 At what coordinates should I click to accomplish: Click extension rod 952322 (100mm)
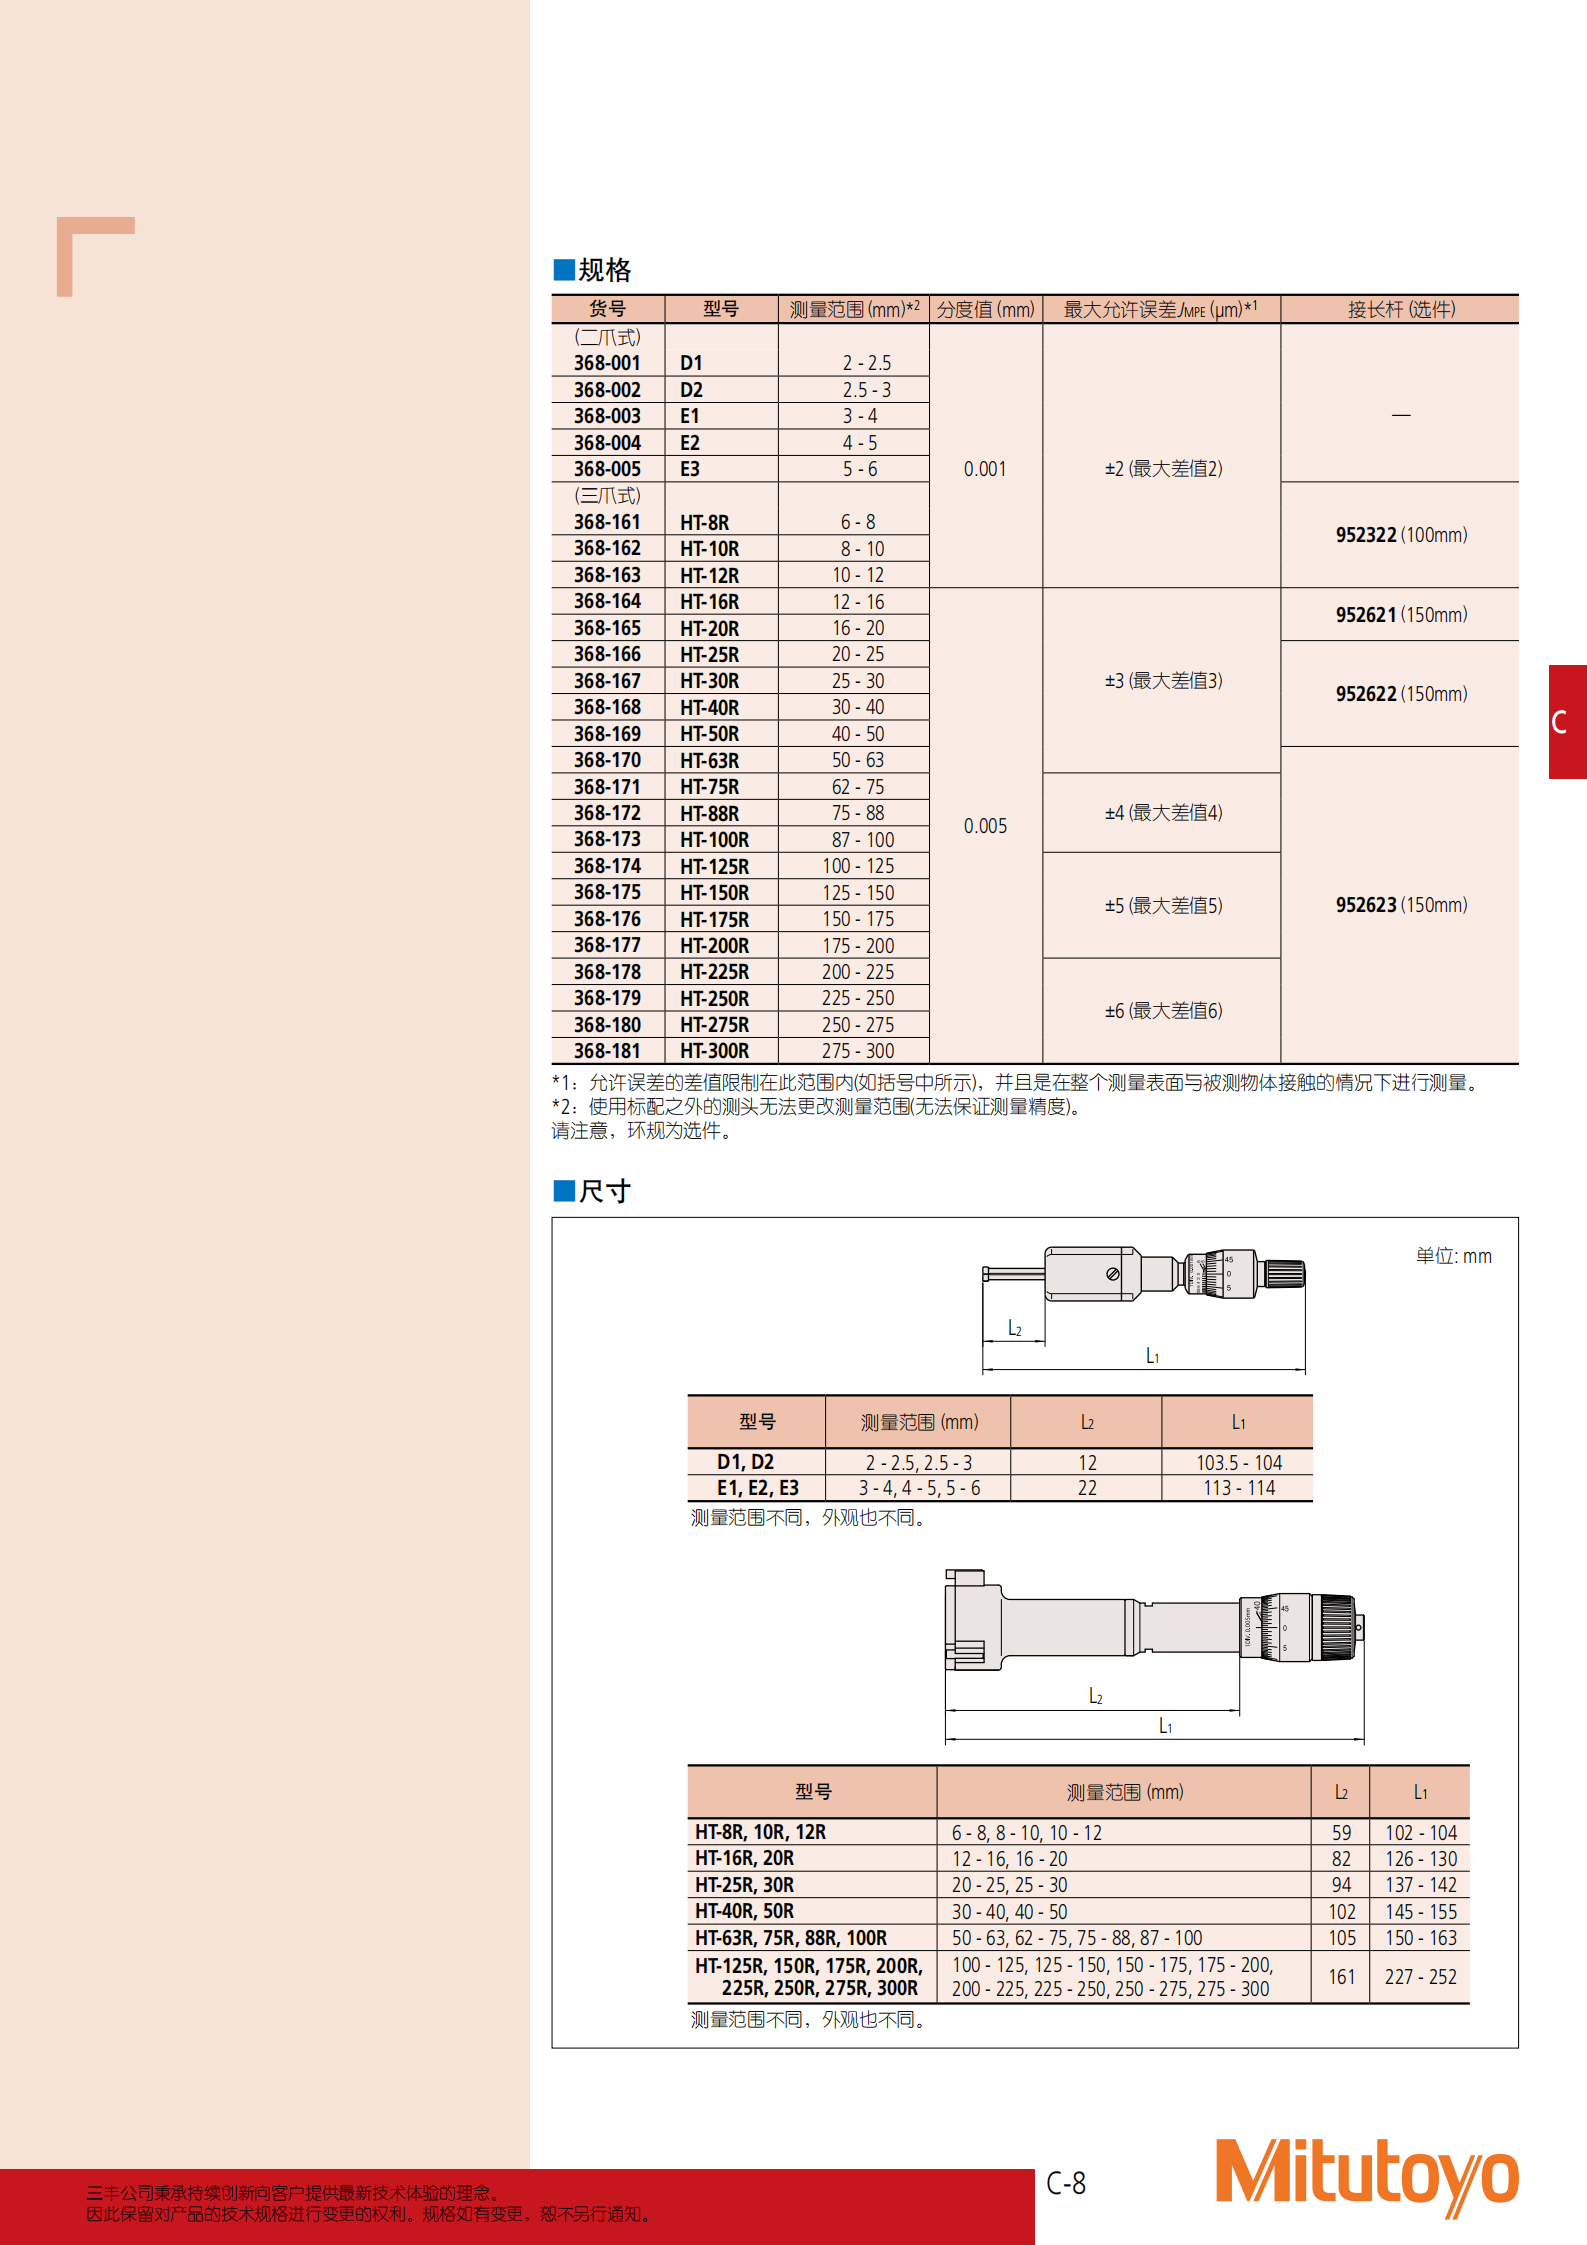point(1401,535)
